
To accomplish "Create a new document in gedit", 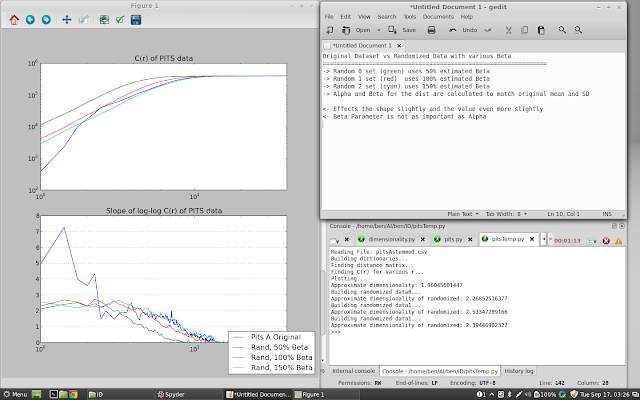I will [x=329, y=30].
